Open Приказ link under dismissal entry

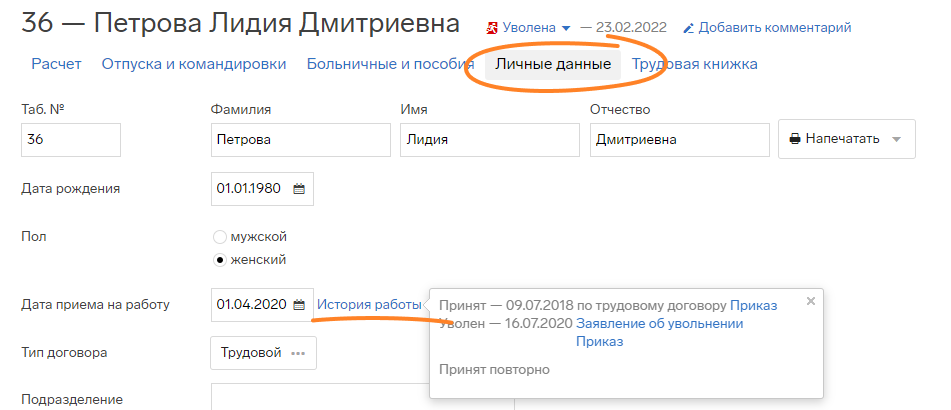(600, 341)
